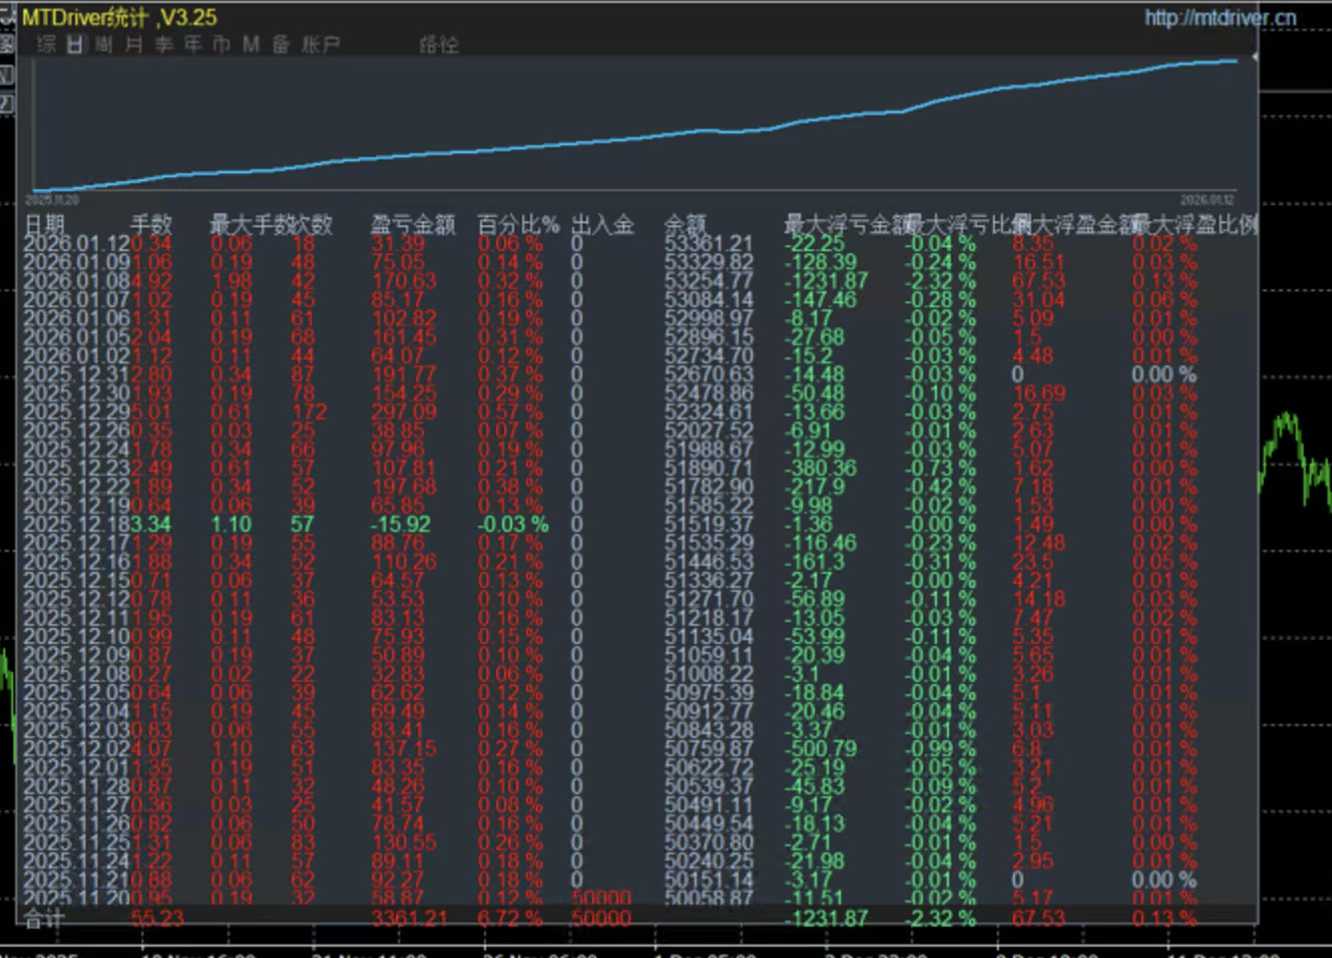Screen dimensions: 1332x958
Task: Click the 出入金 column header
Action: pyautogui.click(x=603, y=224)
